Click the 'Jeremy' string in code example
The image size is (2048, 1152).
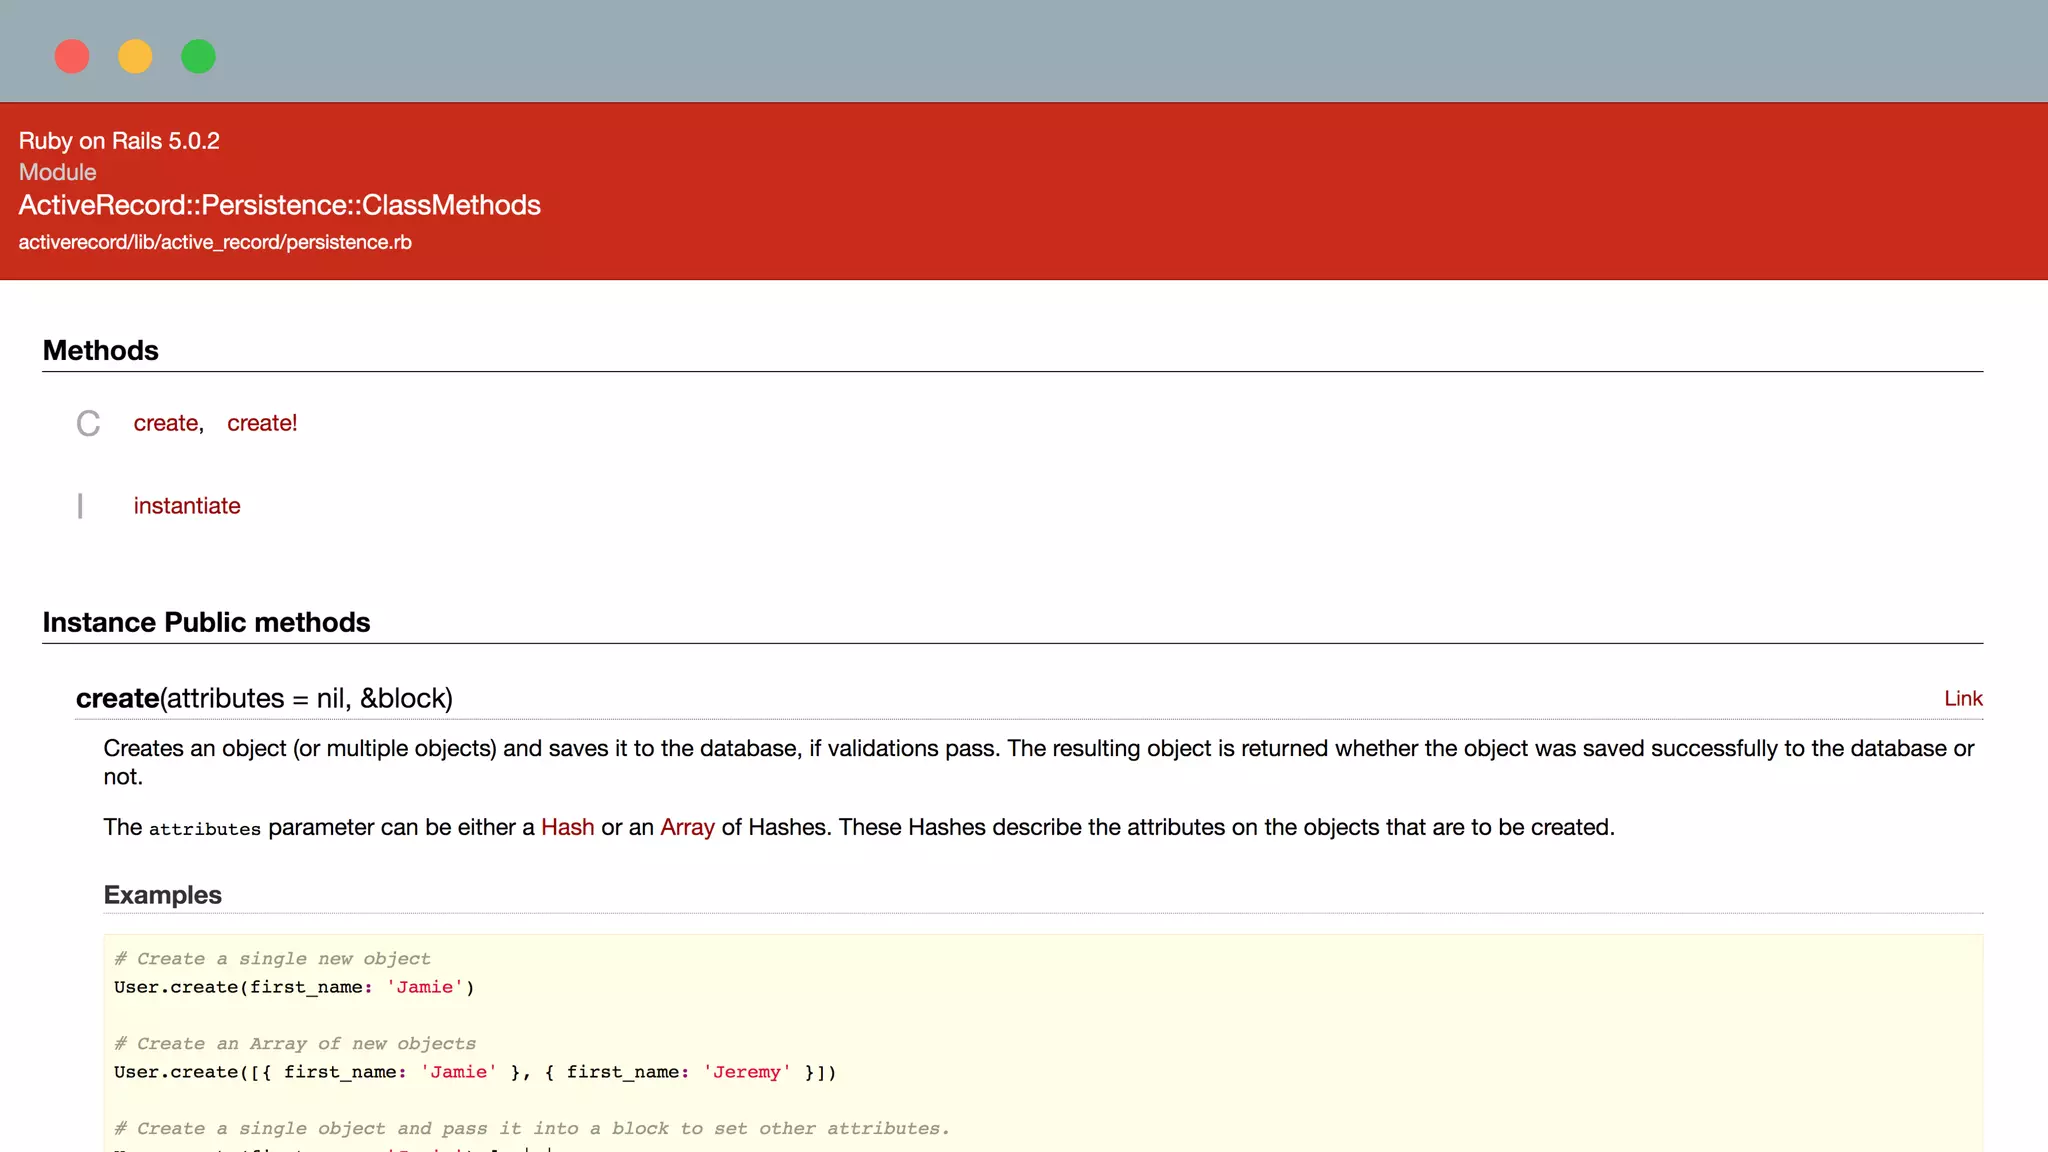pyautogui.click(x=746, y=1072)
